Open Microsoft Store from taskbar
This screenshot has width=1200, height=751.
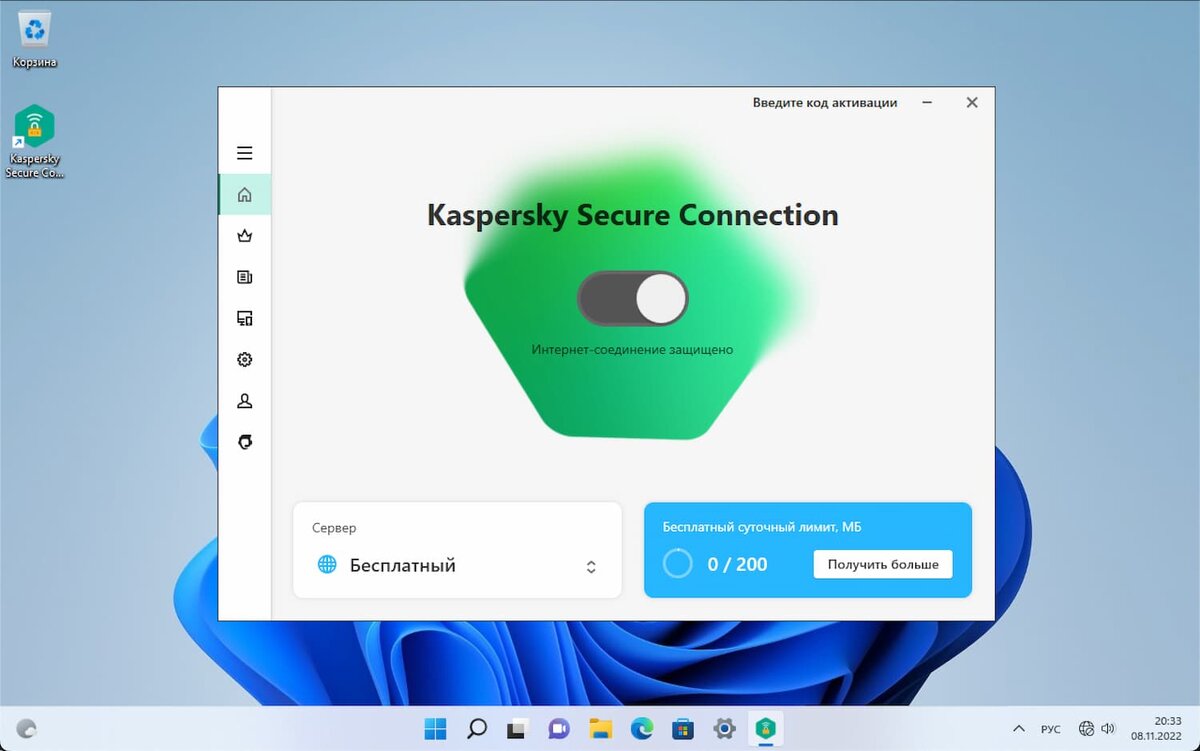[x=683, y=729]
